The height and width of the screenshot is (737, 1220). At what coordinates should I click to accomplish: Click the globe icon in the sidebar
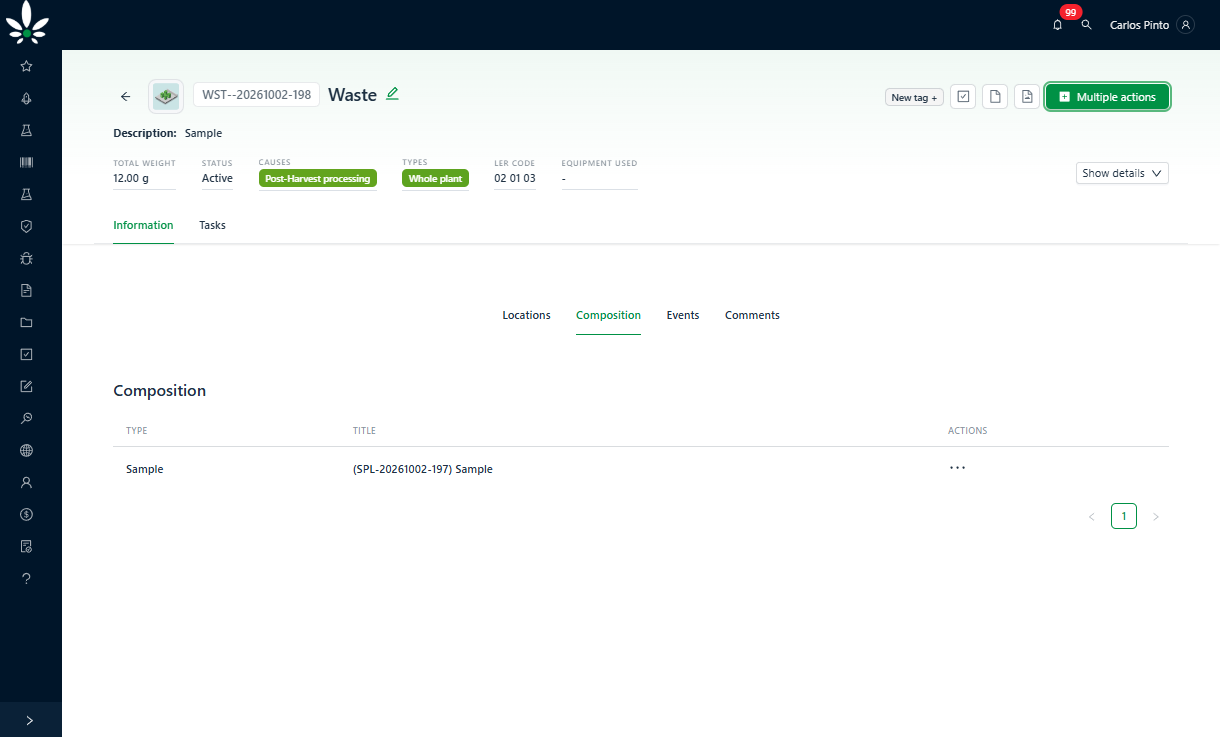click(27, 450)
